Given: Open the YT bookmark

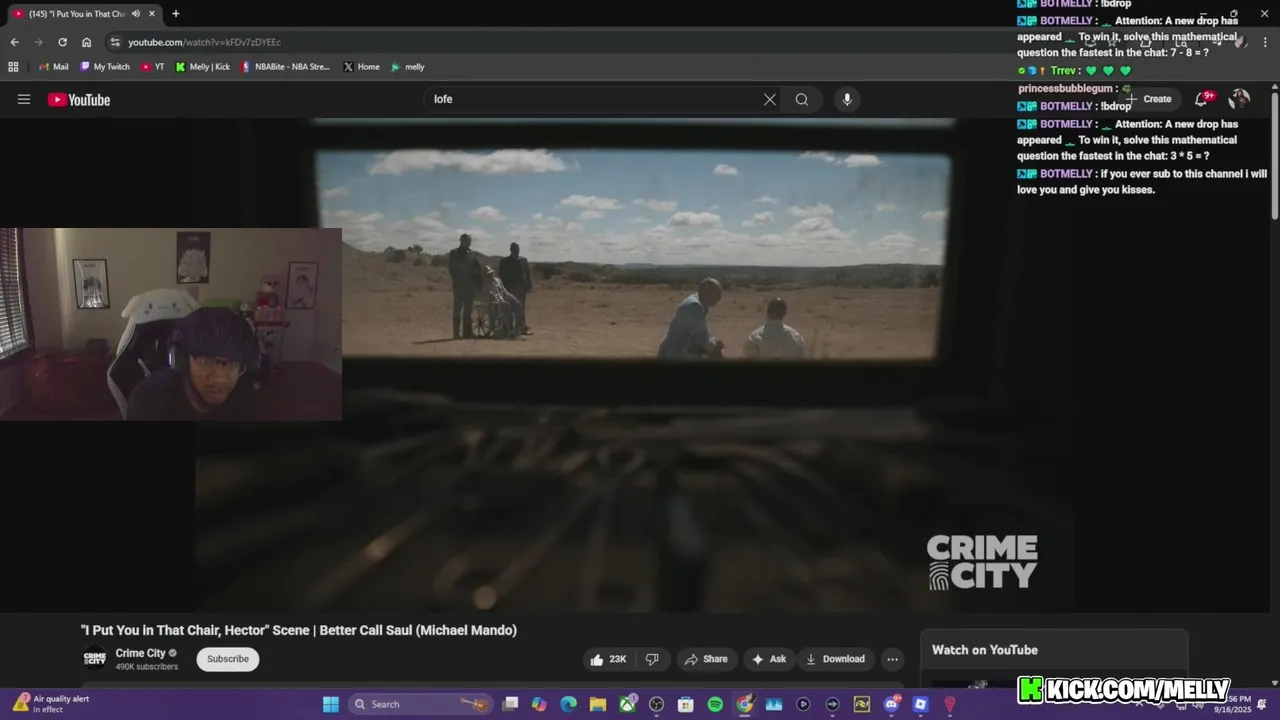Looking at the screenshot, I should (x=153, y=67).
